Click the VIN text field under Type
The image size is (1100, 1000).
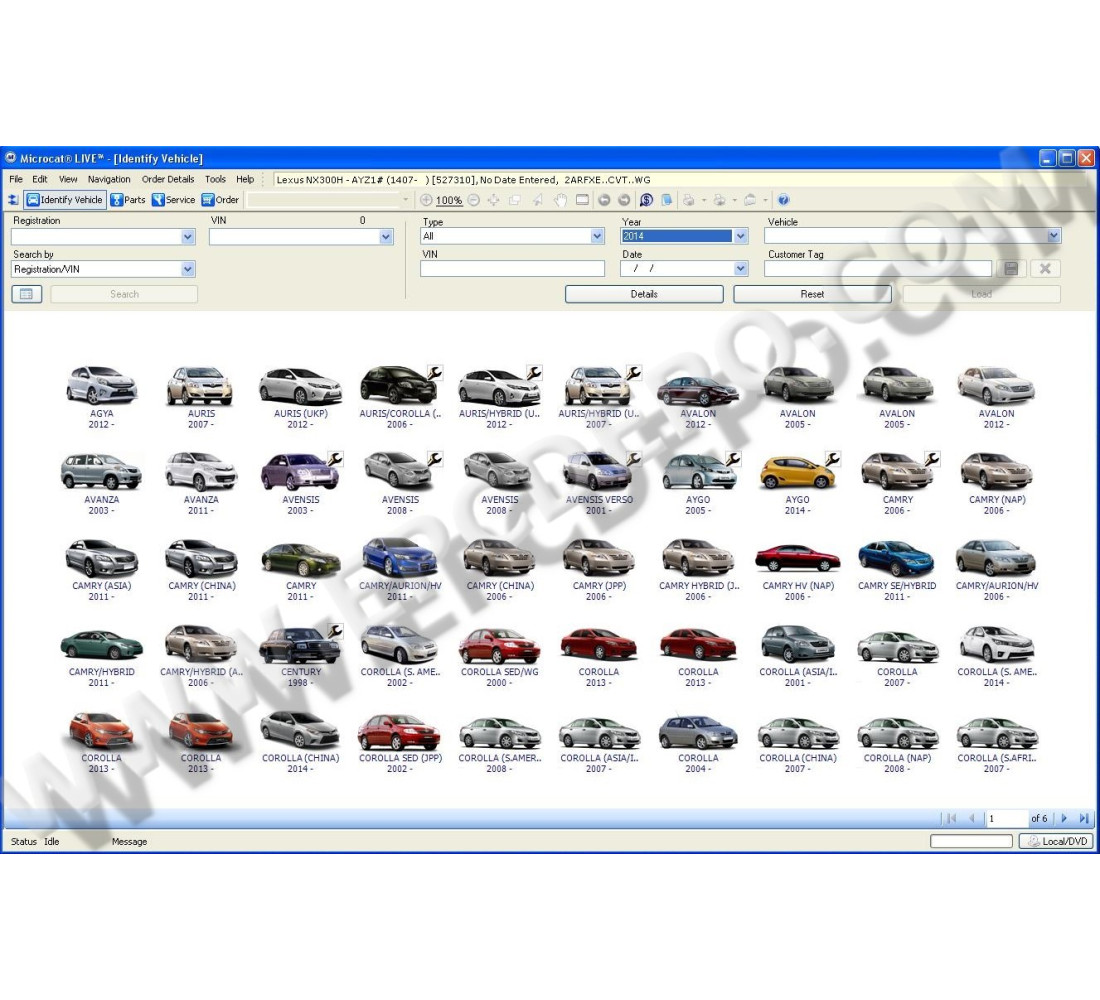512,268
